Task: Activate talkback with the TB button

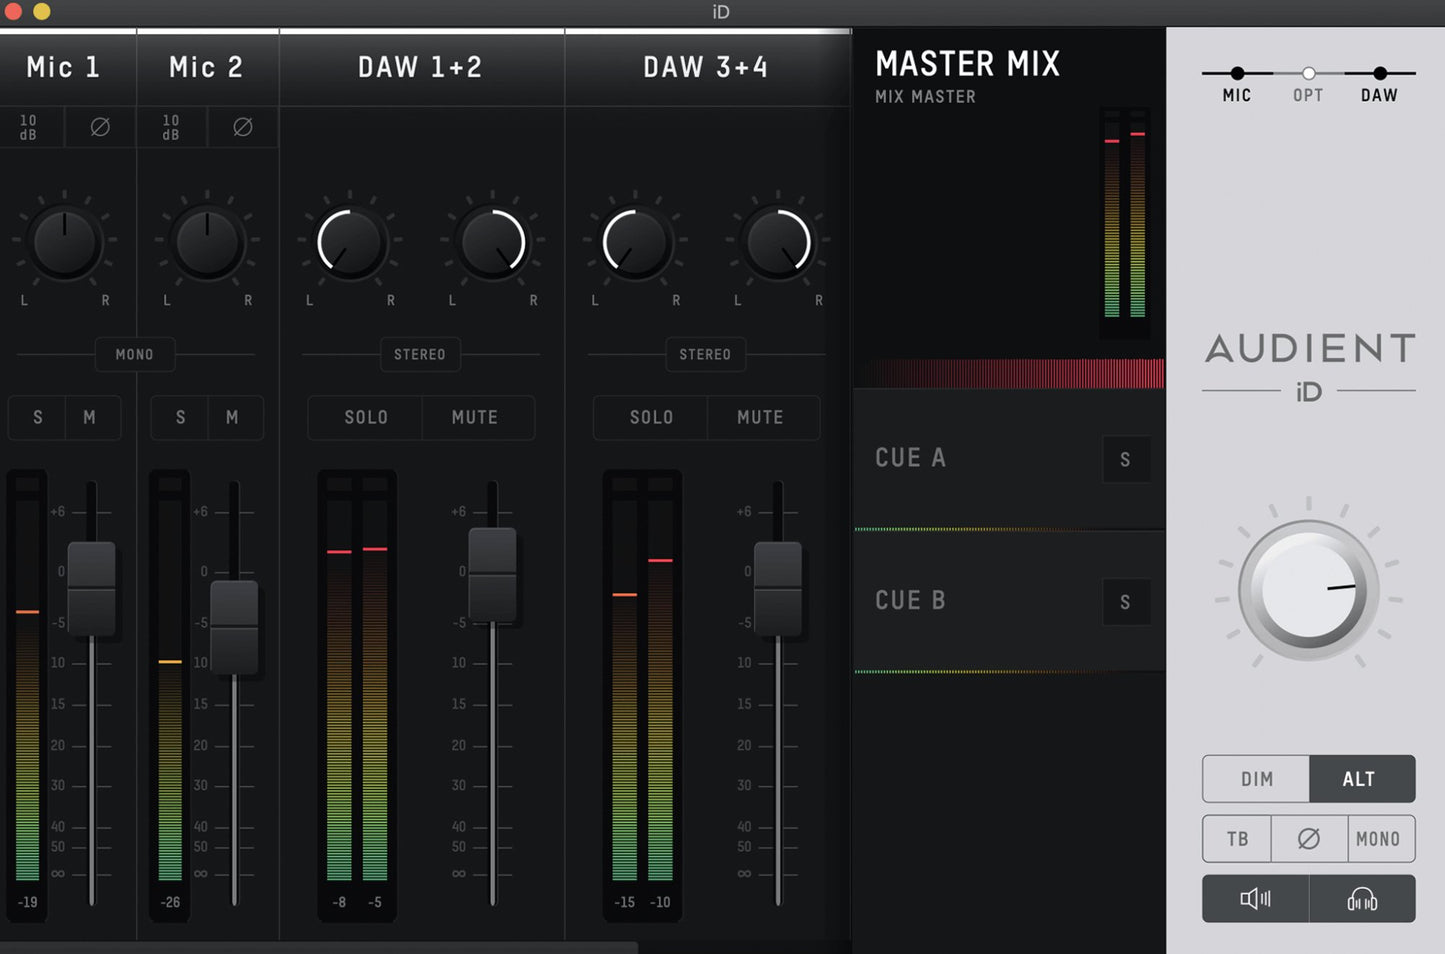Action: tap(1236, 838)
